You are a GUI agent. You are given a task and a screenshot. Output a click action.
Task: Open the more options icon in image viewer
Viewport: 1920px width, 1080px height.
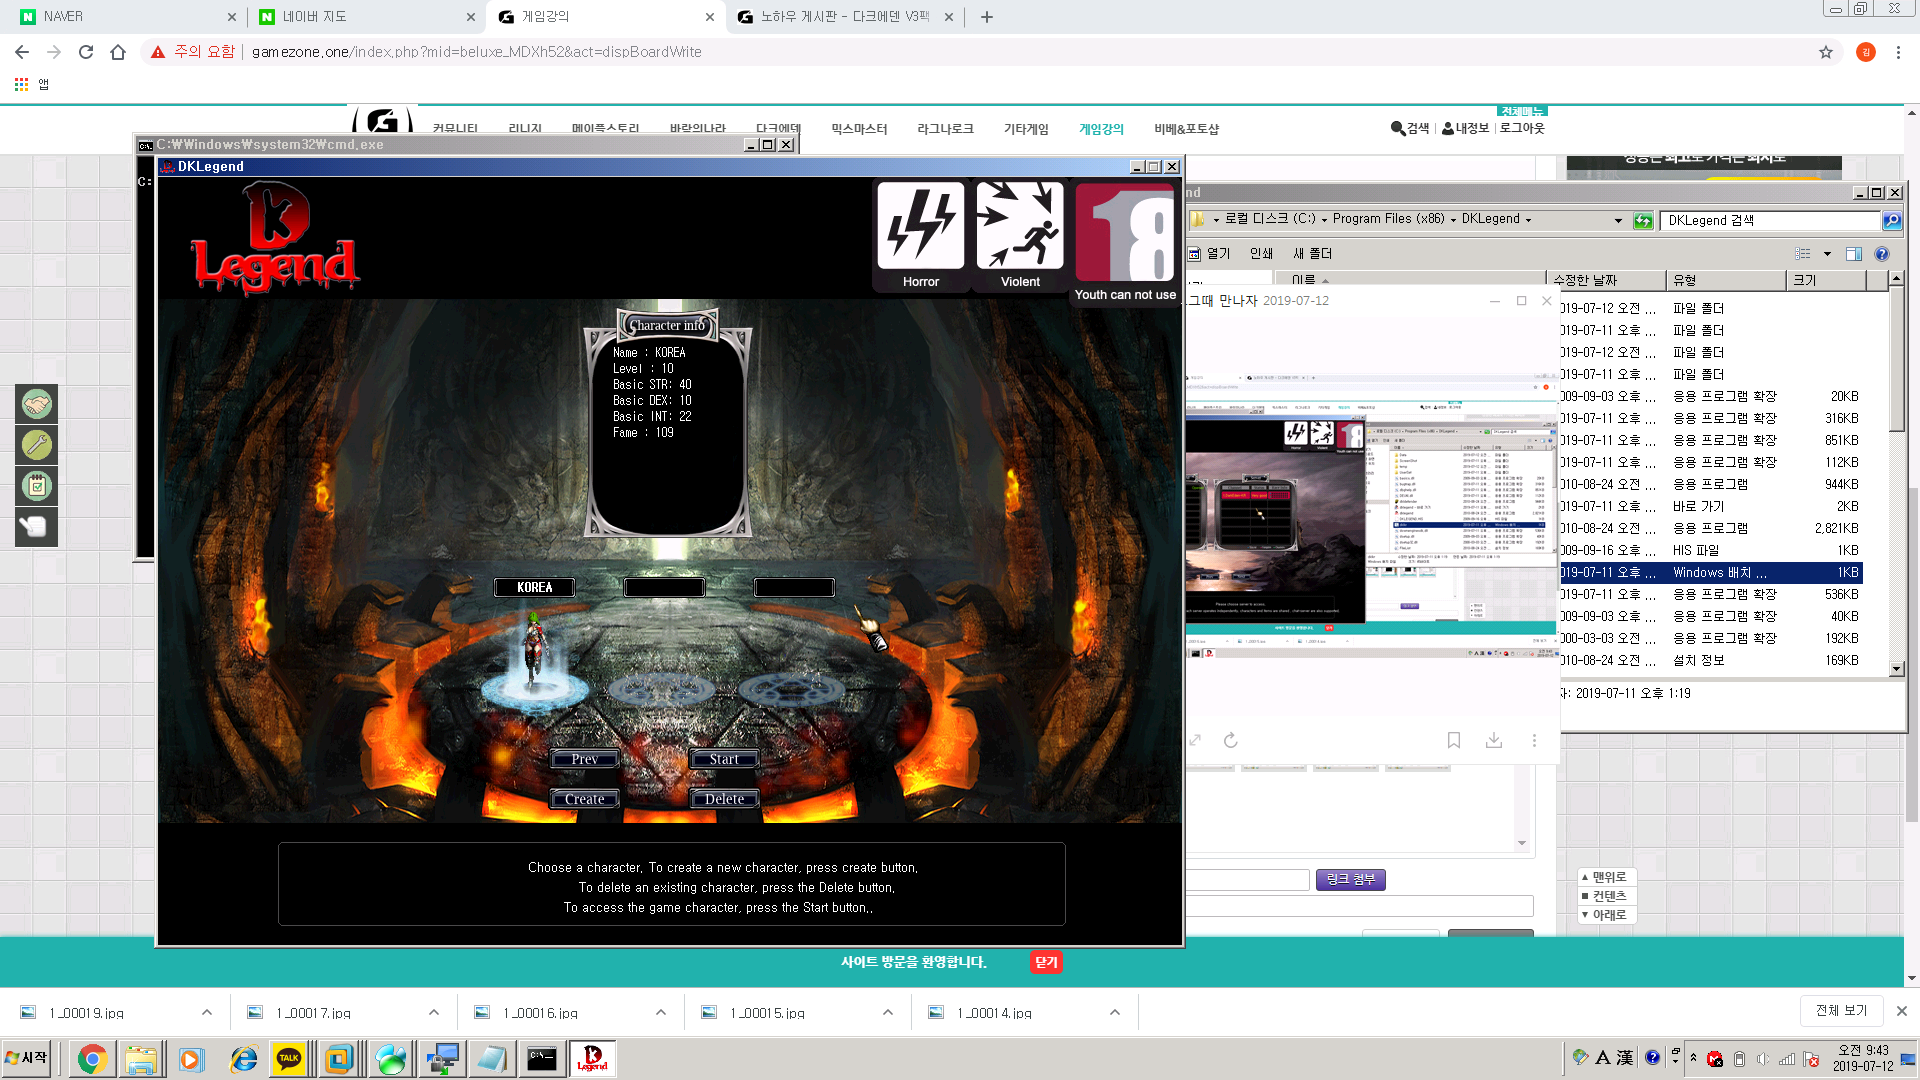(x=1534, y=740)
